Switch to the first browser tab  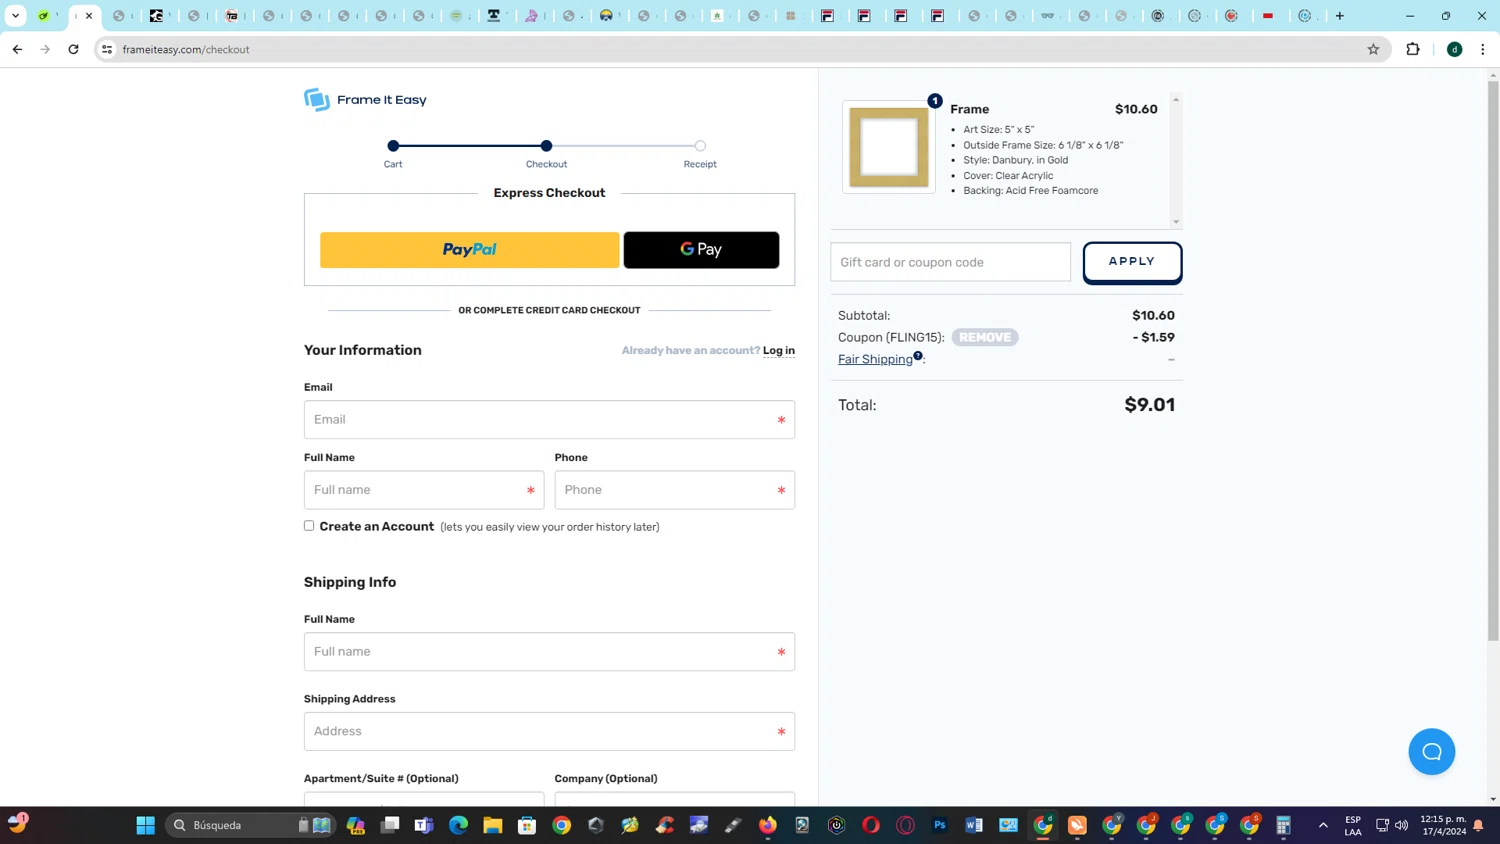[x=44, y=16]
